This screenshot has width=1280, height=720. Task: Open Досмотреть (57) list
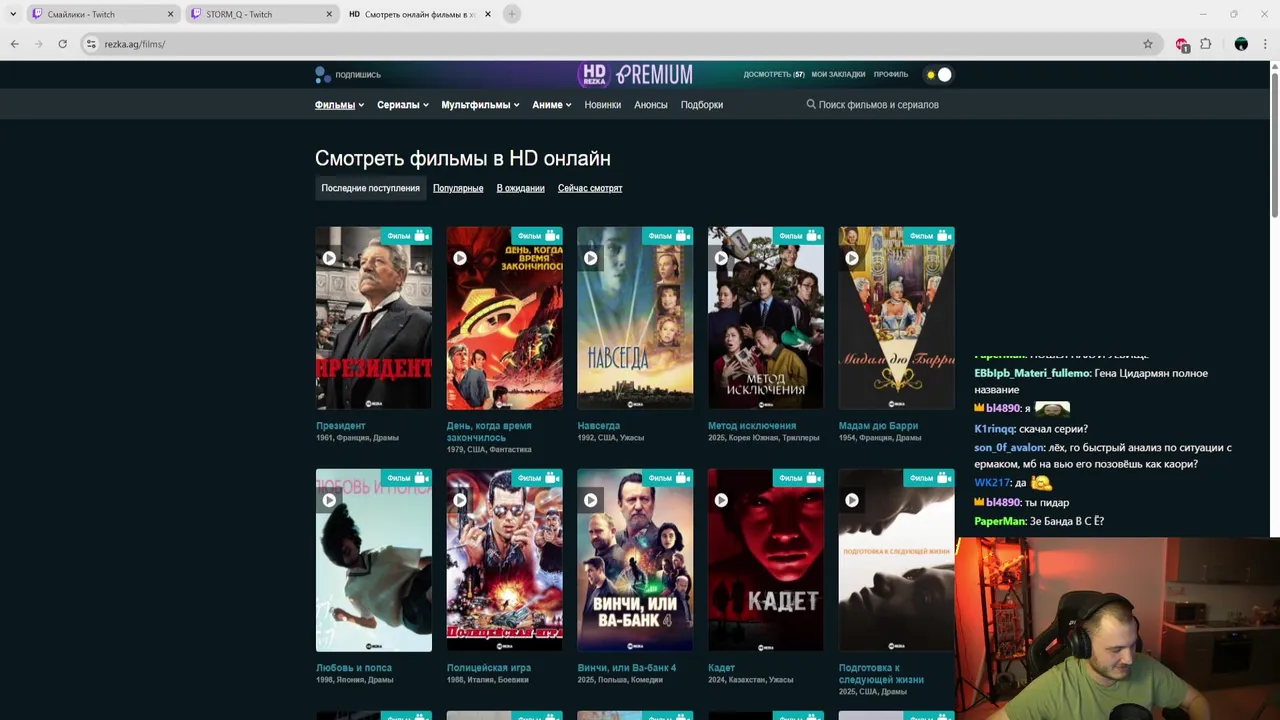click(x=774, y=74)
